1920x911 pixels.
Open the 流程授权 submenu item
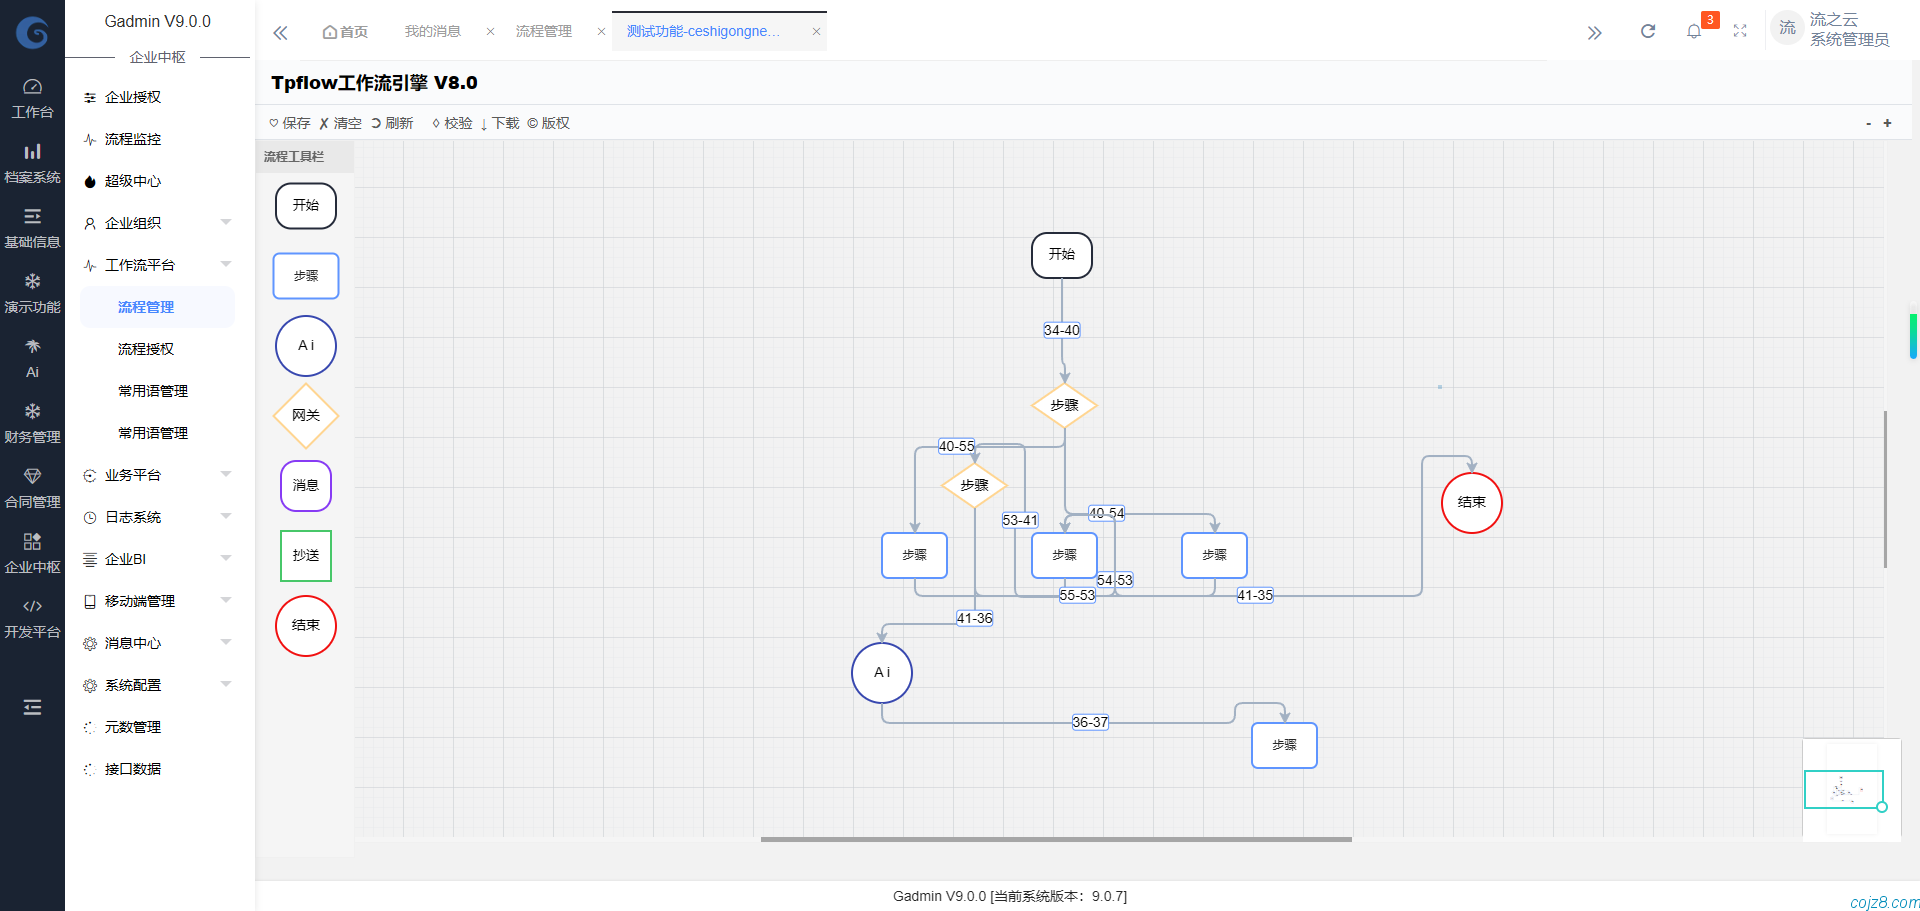(146, 349)
